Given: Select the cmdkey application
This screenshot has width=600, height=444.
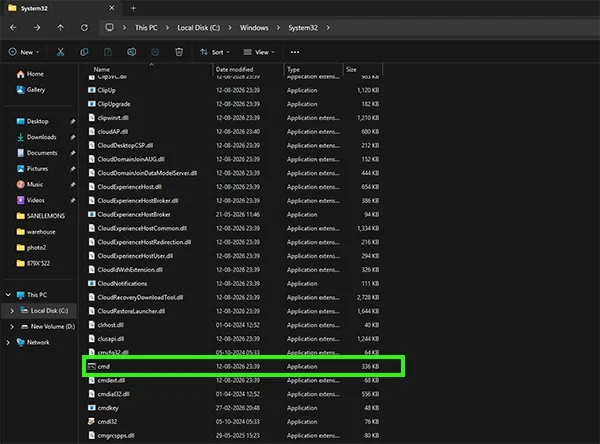Looking at the screenshot, I should [x=233, y=408].
